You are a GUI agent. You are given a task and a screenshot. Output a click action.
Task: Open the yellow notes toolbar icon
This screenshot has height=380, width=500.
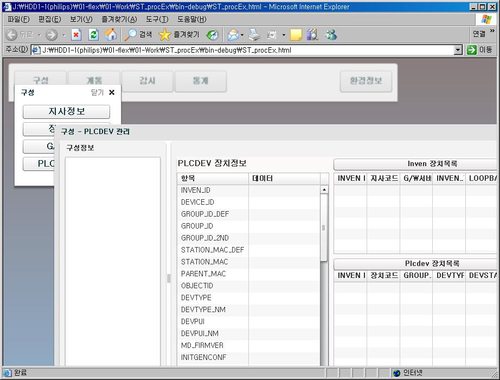tap(296, 35)
